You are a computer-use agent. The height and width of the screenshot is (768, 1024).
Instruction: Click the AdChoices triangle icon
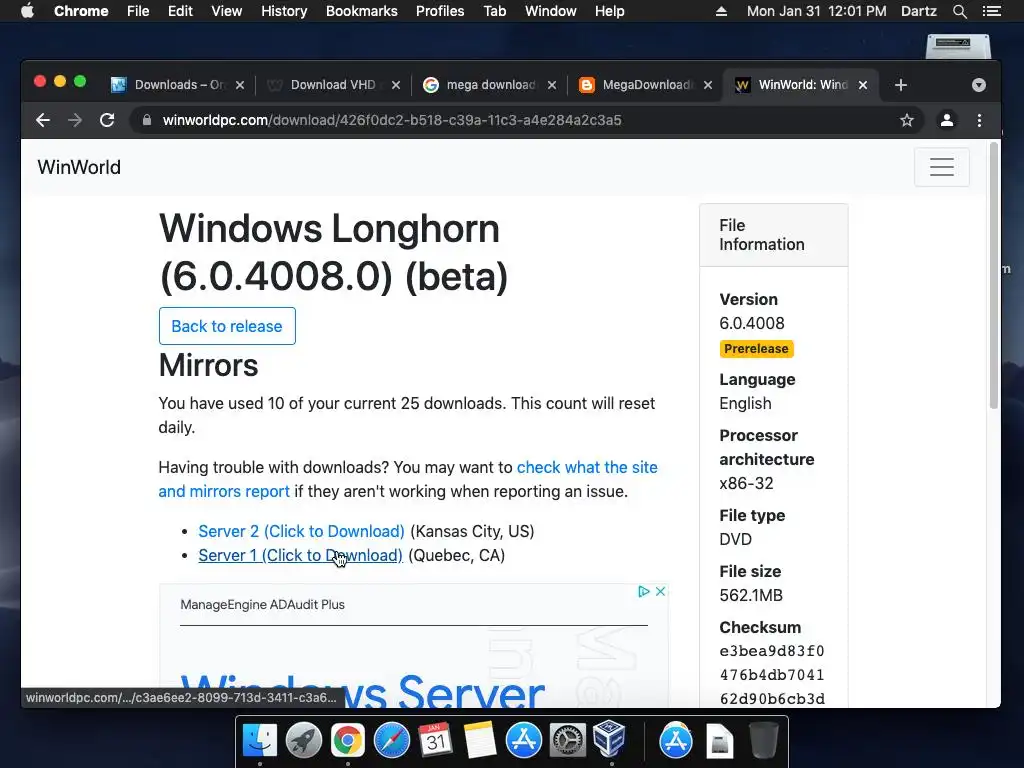643,591
